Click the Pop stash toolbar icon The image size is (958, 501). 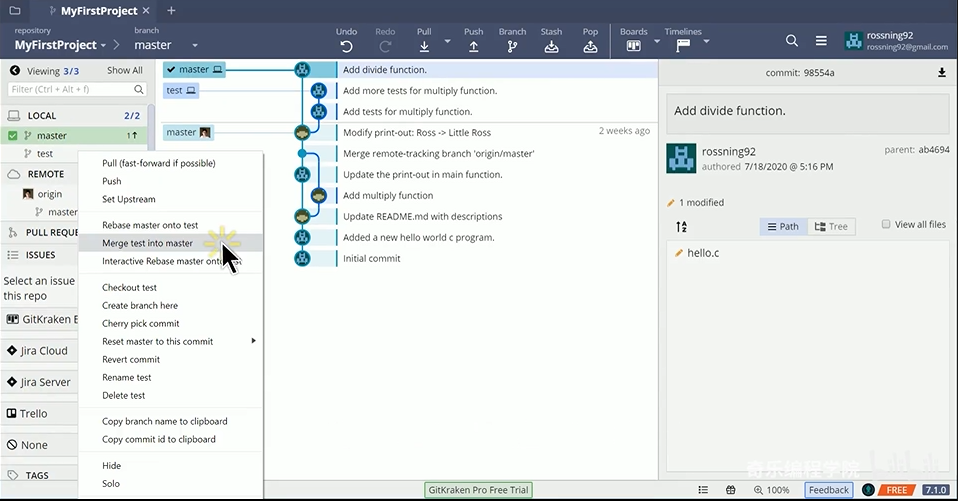click(590, 46)
